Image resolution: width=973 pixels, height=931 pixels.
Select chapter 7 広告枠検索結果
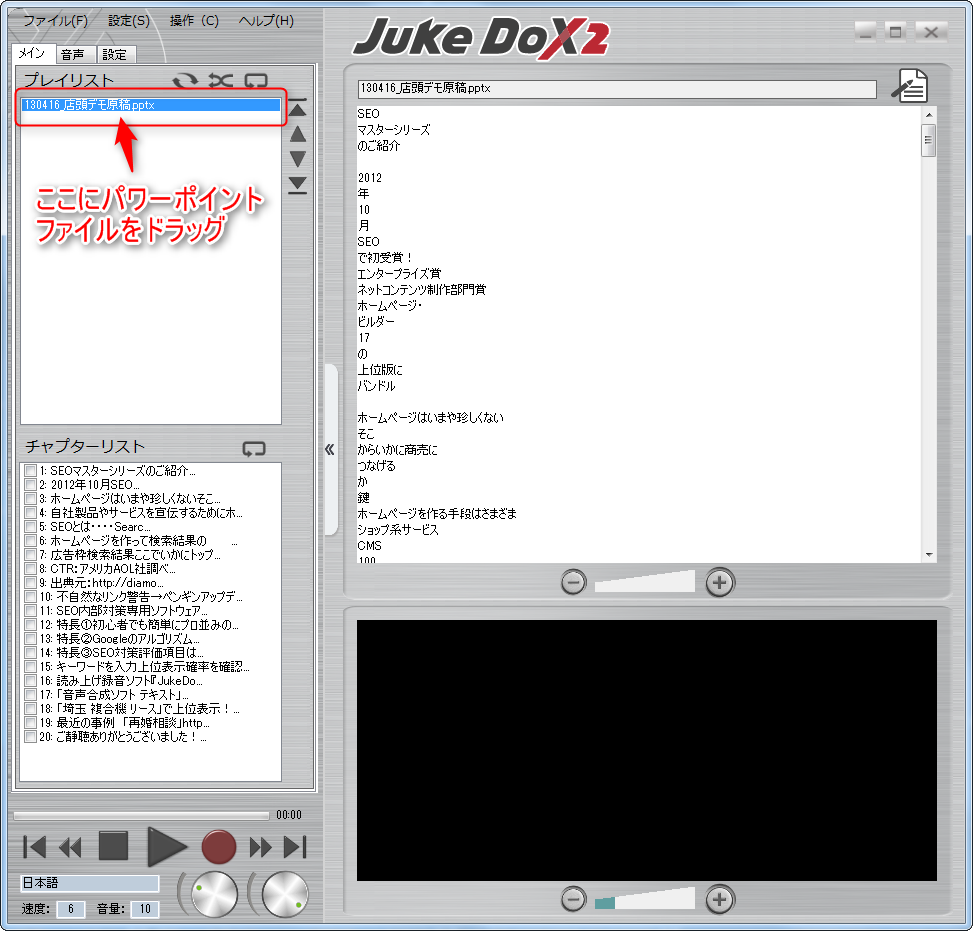tap(130, 554)
